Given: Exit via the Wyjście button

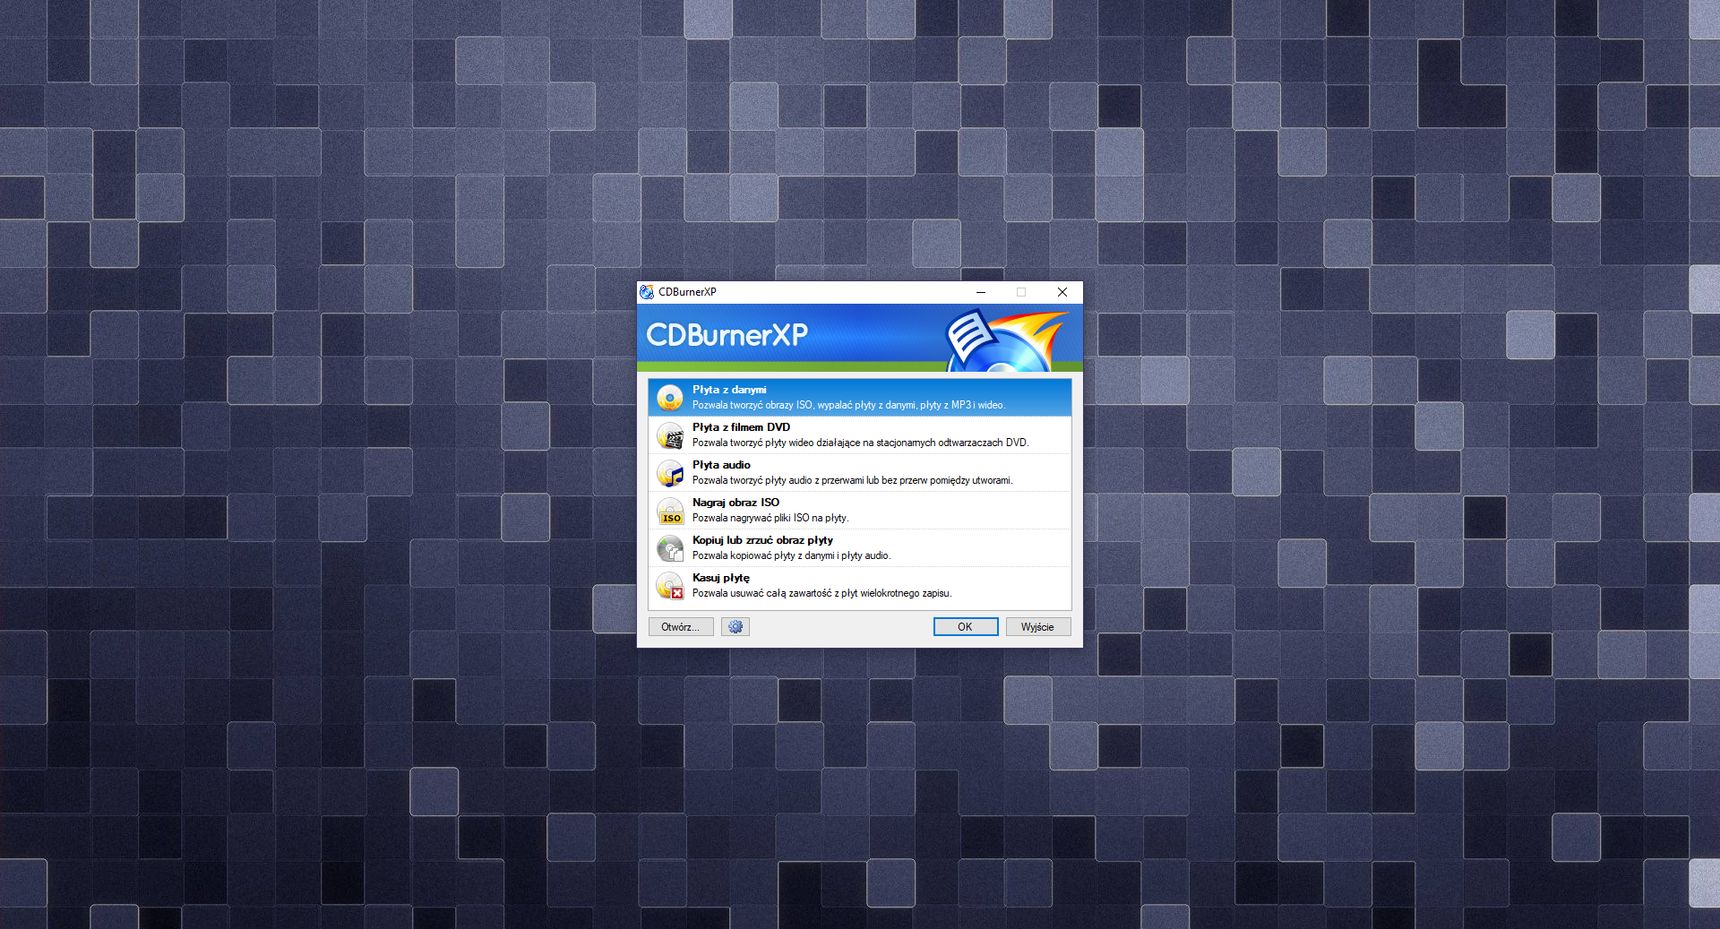Looking at the screenshot, I should 1037,627.
